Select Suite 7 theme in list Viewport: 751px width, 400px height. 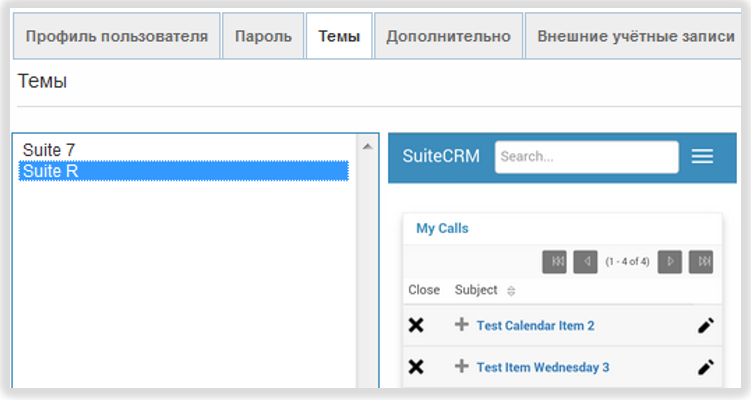coord(50,150)
